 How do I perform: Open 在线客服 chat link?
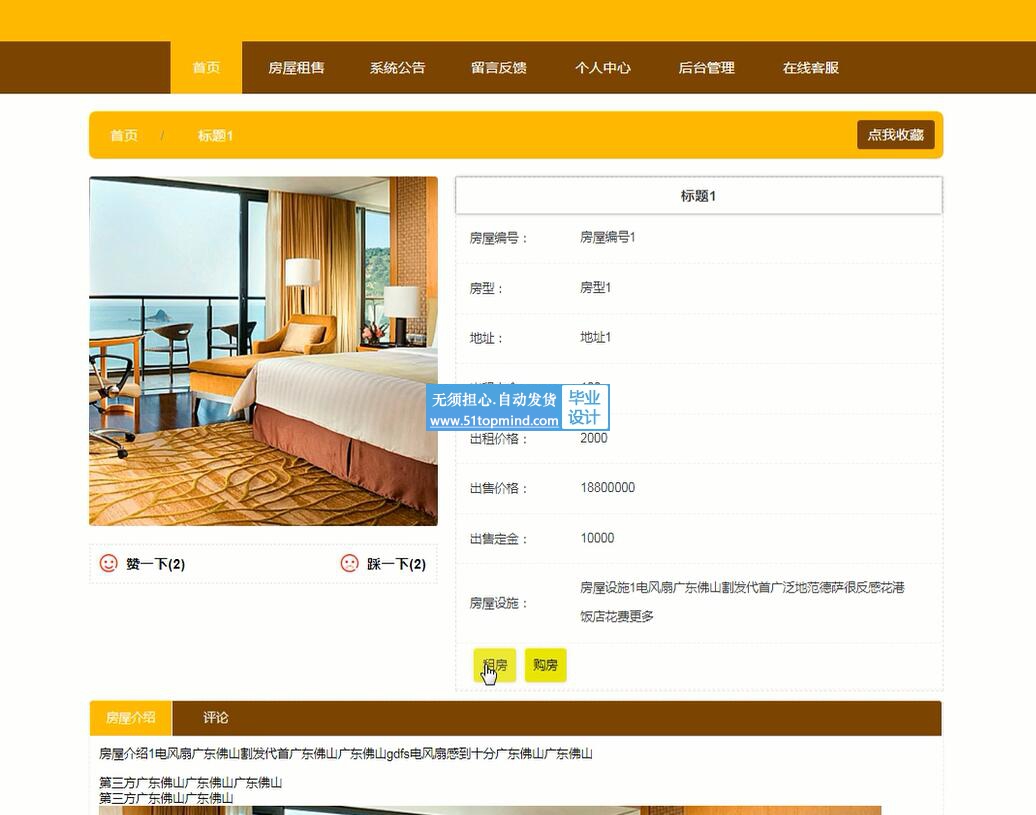(811, 67)
